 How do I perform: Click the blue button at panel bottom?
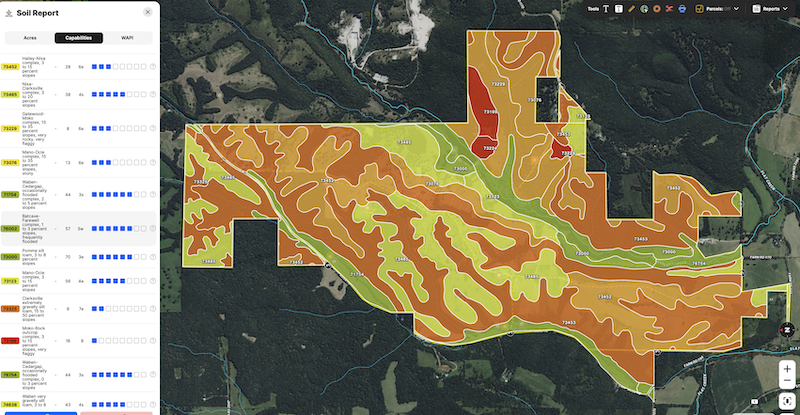click(38, 411)
